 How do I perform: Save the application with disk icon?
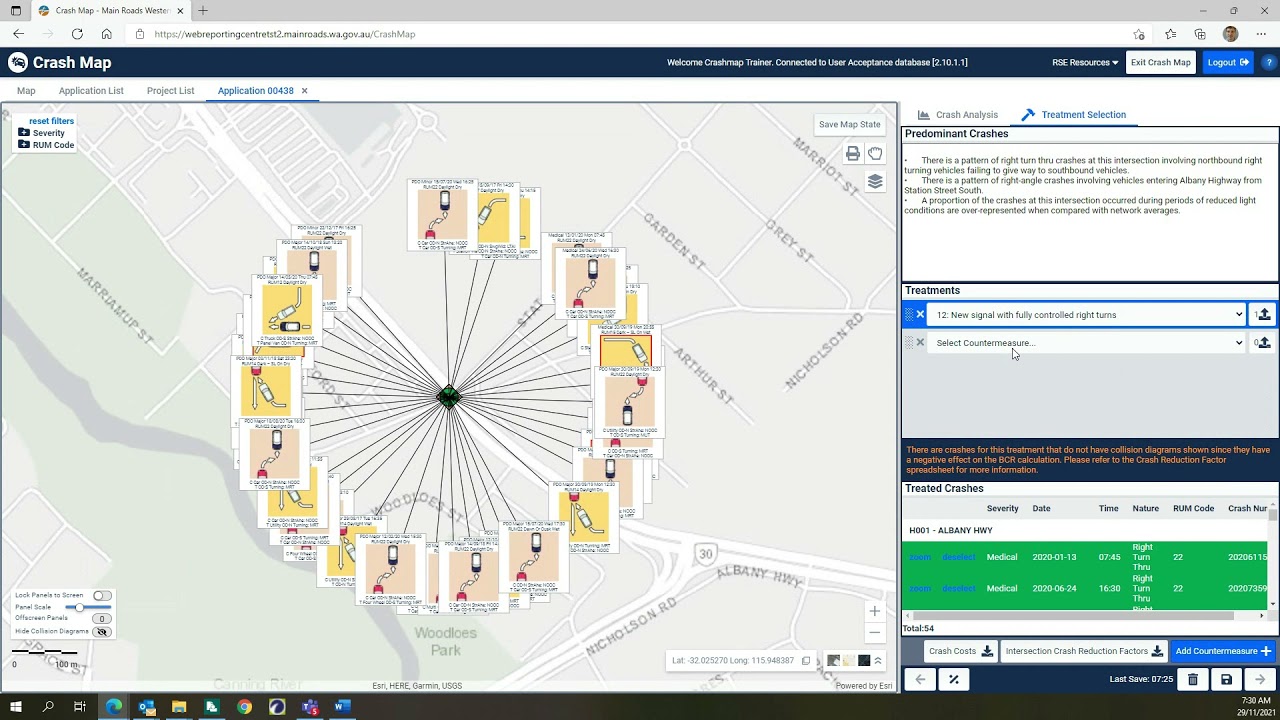(x=1226, y=679)
